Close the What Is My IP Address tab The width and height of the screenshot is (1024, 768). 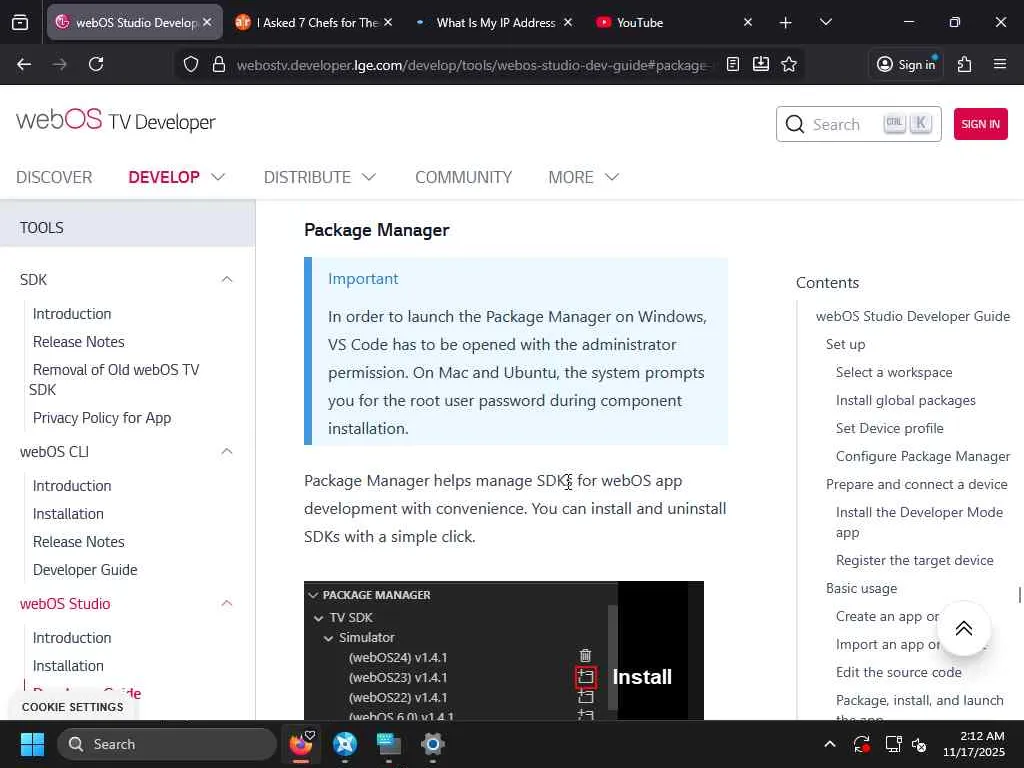coord(568,22)
